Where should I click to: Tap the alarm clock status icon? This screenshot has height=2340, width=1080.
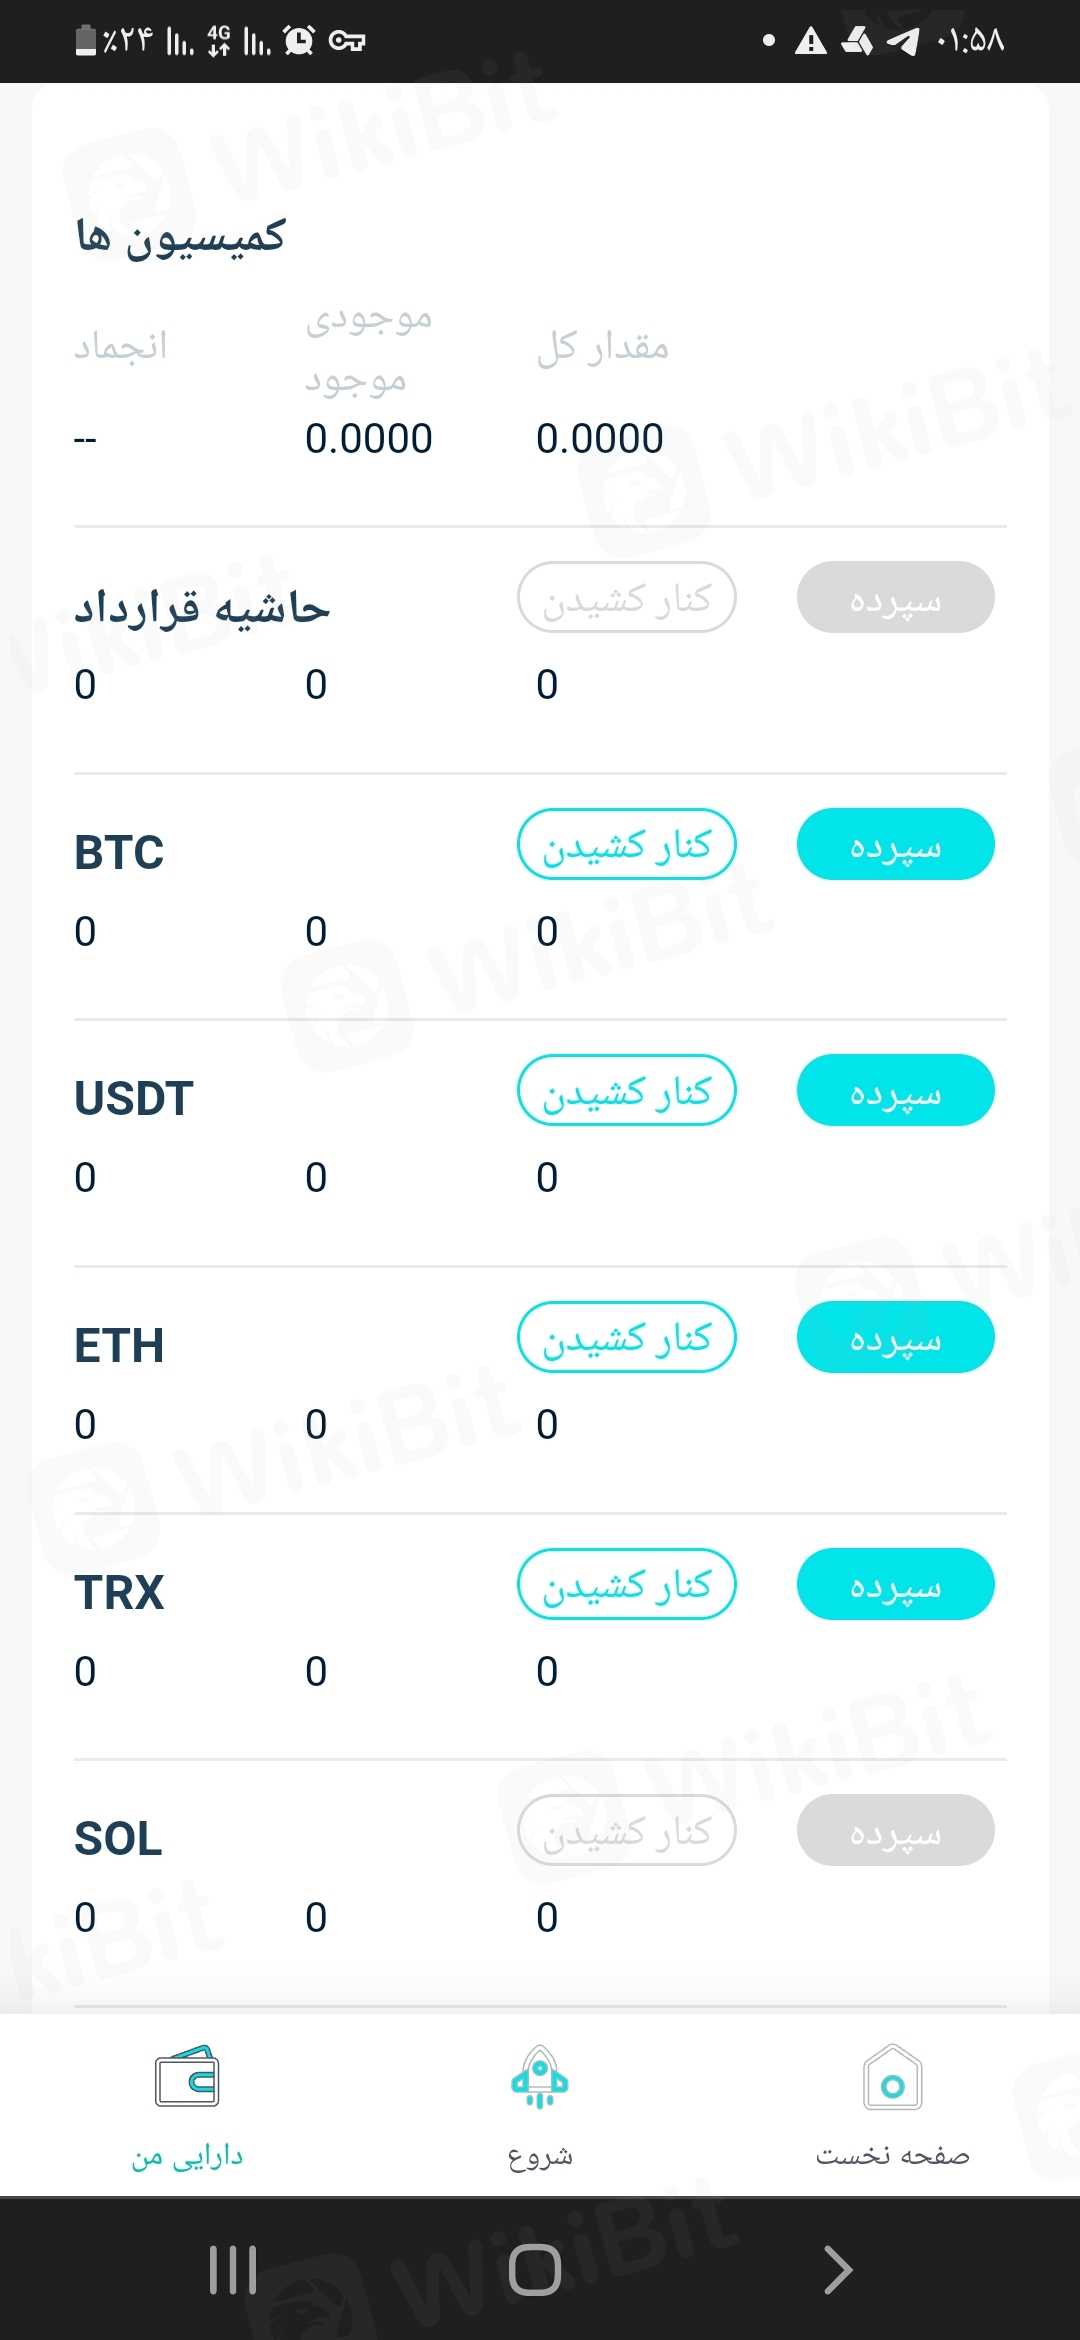(299, 40)
